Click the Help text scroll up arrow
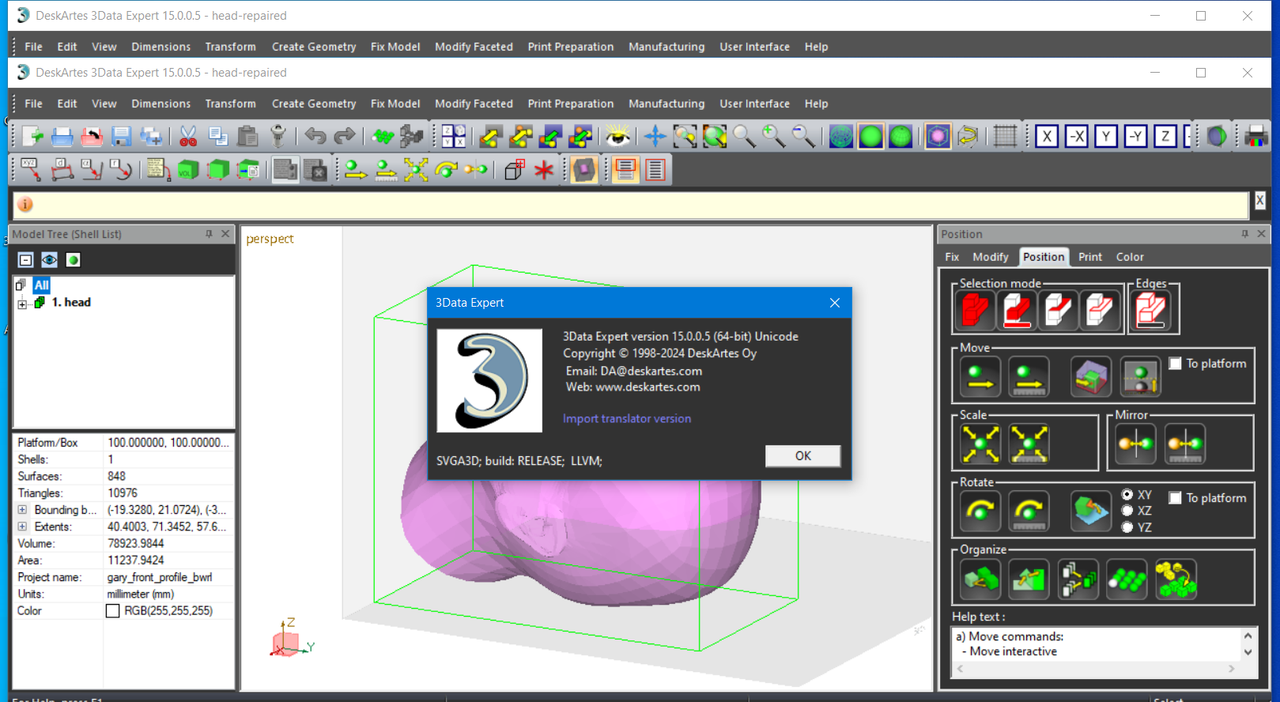The height and width of the screenshot is (702, 1280). (1248, 636)
